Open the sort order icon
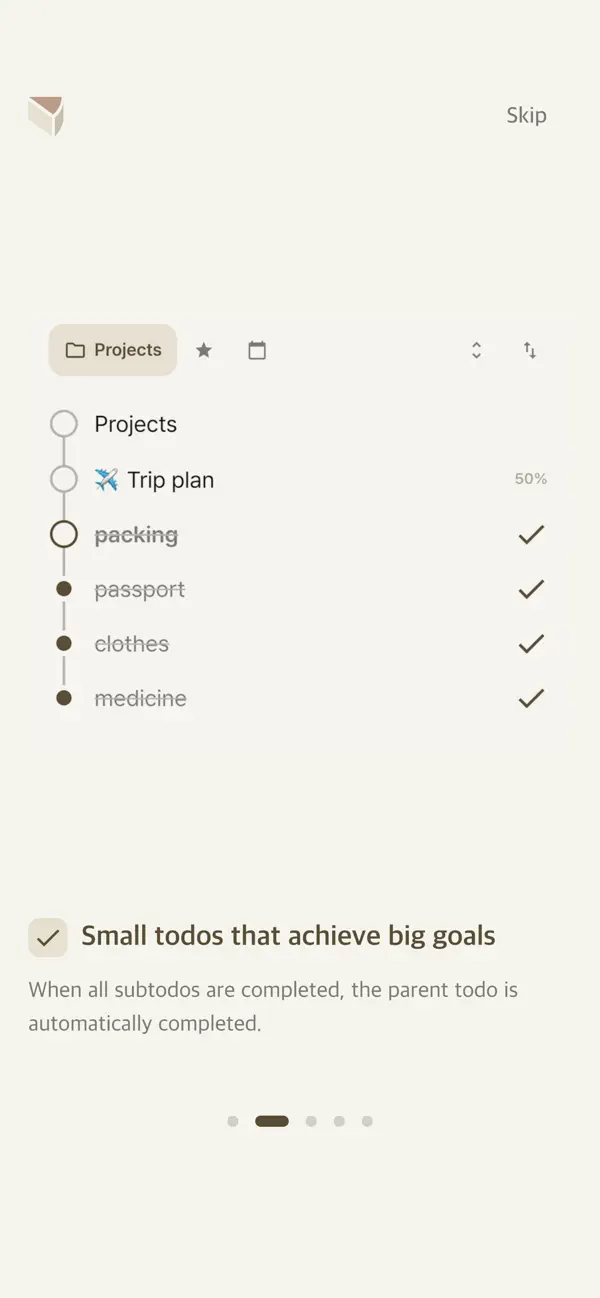The height and width of the screenshot is (1298, 600). (531, 350)
